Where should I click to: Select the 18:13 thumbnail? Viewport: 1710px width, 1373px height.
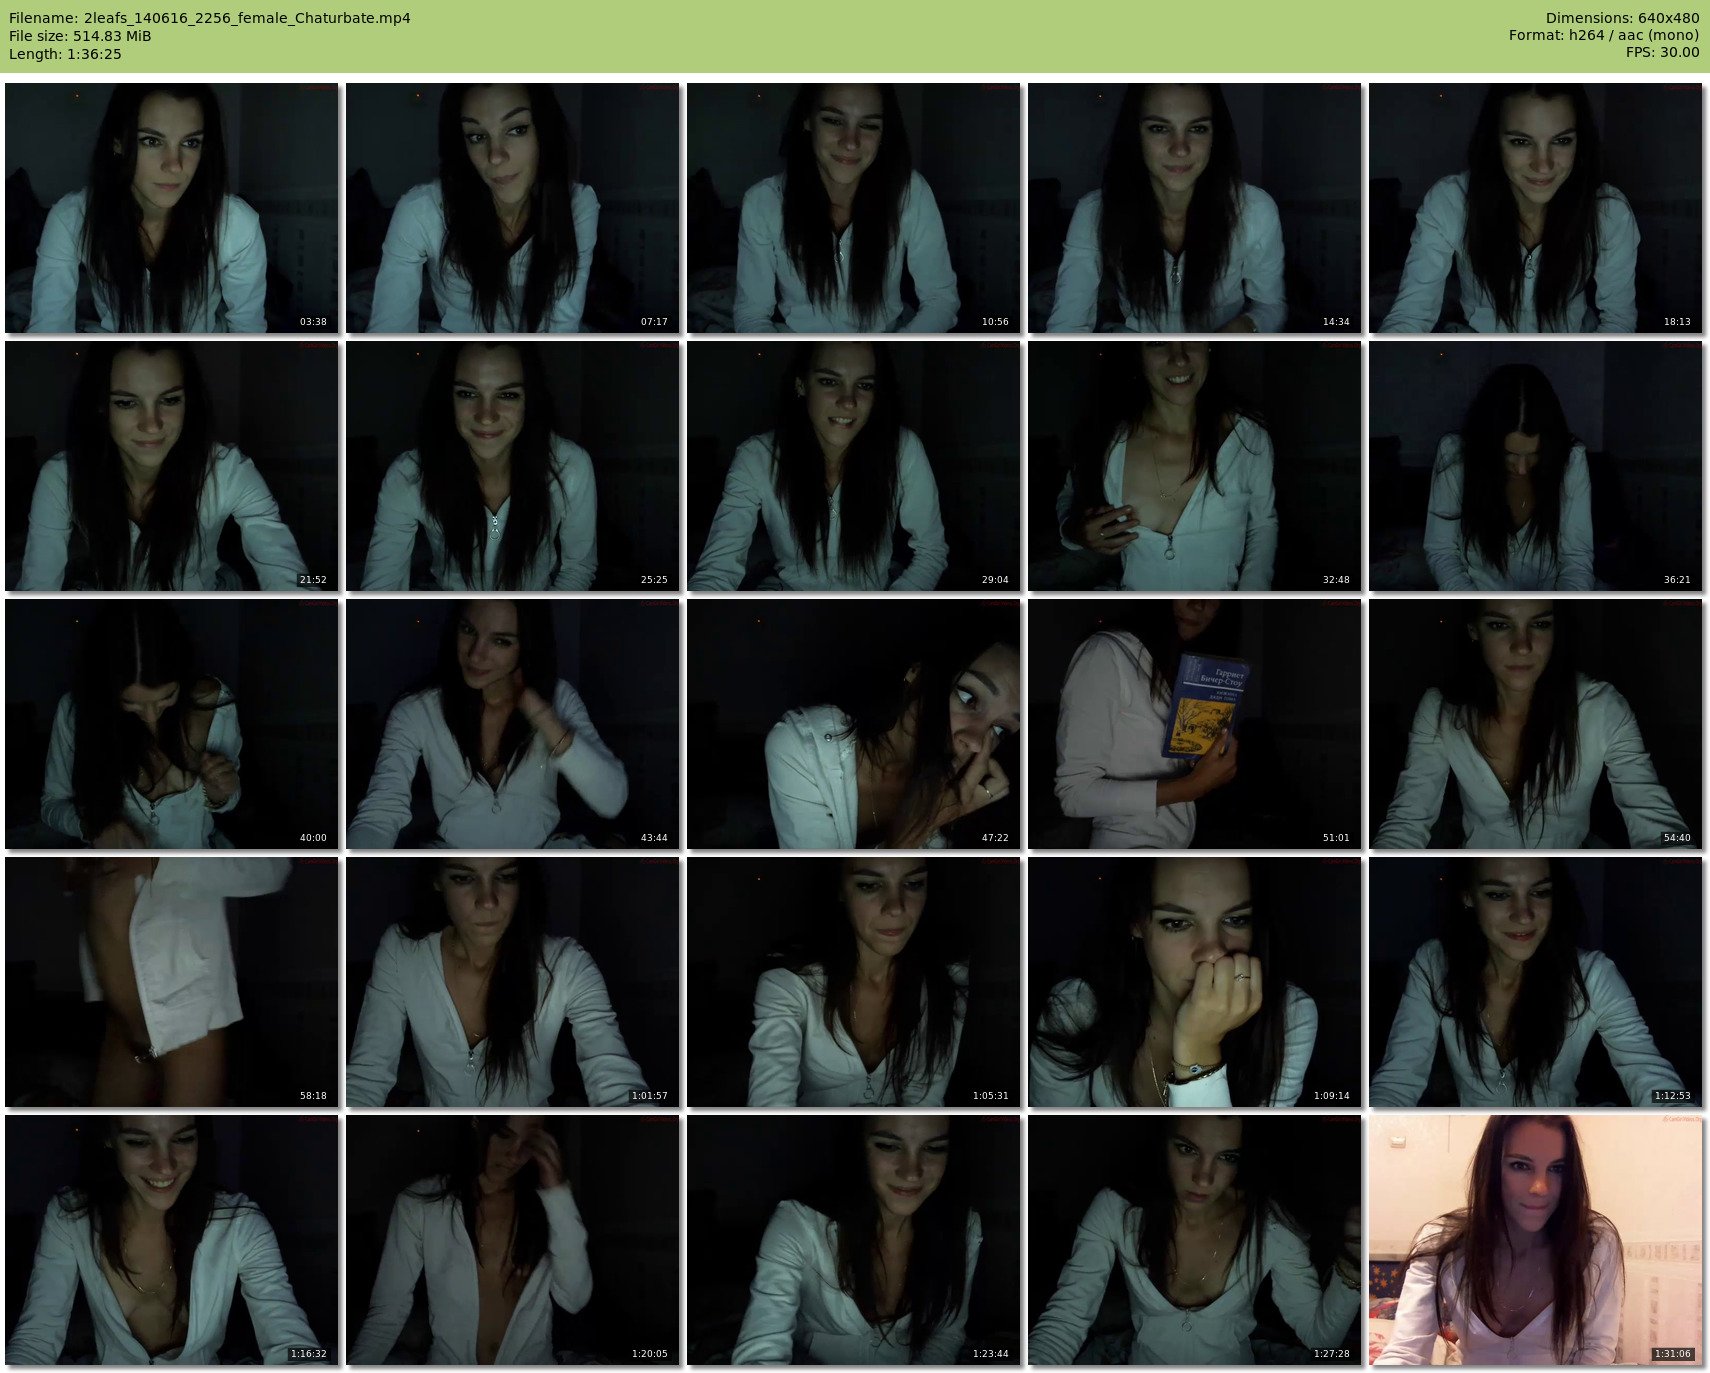pos(1535,208)
